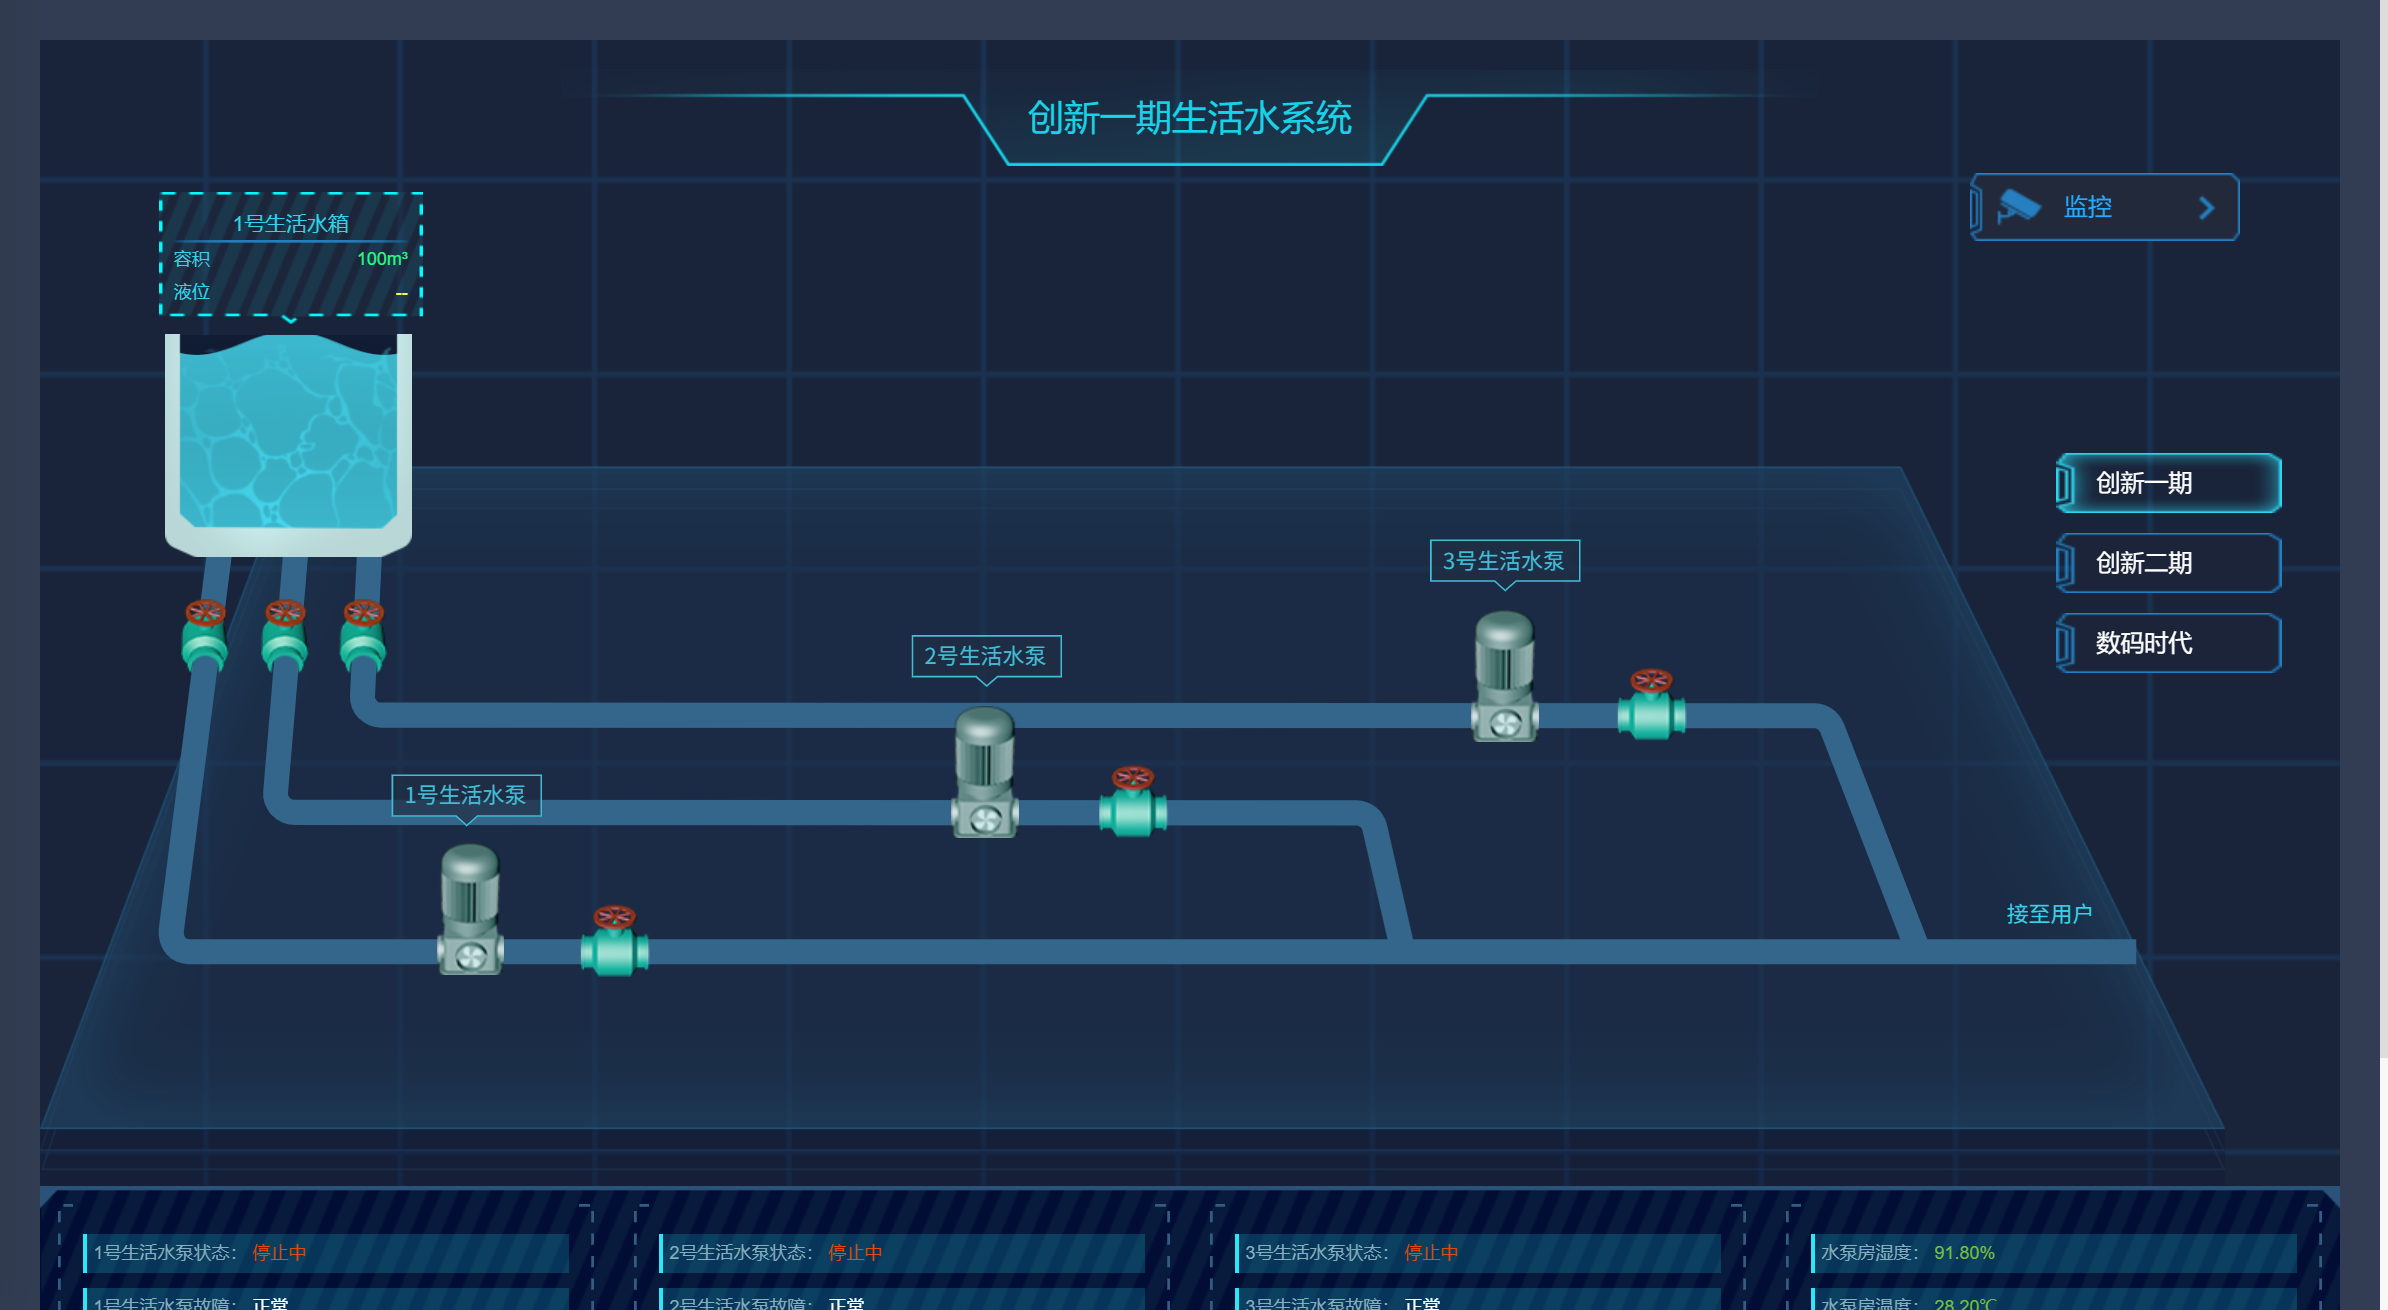This screenshot has height=1310, width=2388.
Task: Click leftmost valve under water tank
Action: tap(205, 637)
